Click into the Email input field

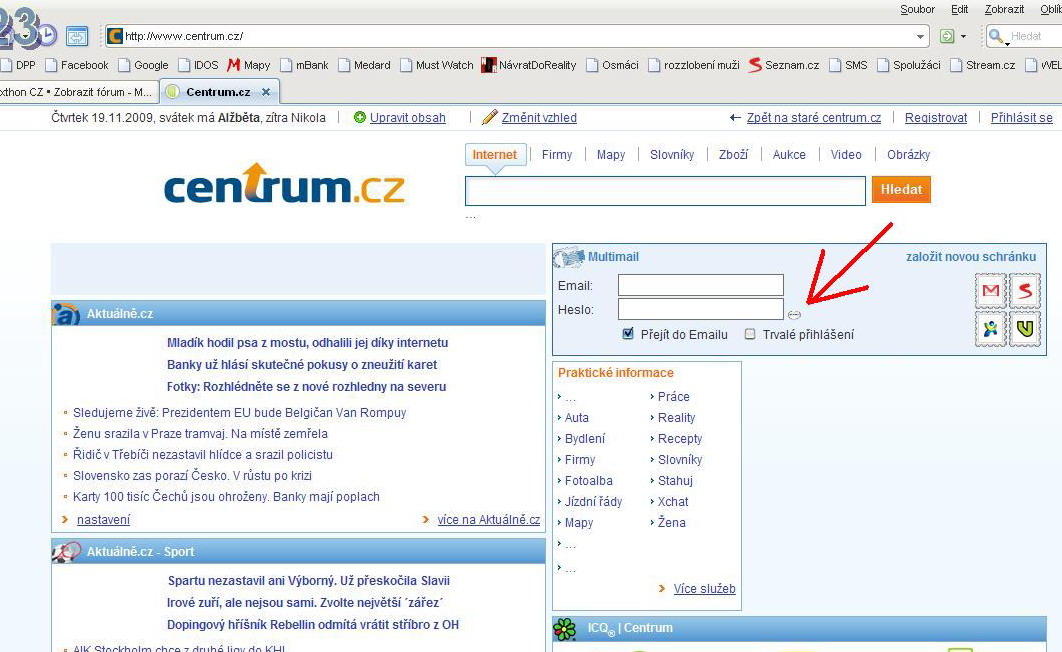700,286
